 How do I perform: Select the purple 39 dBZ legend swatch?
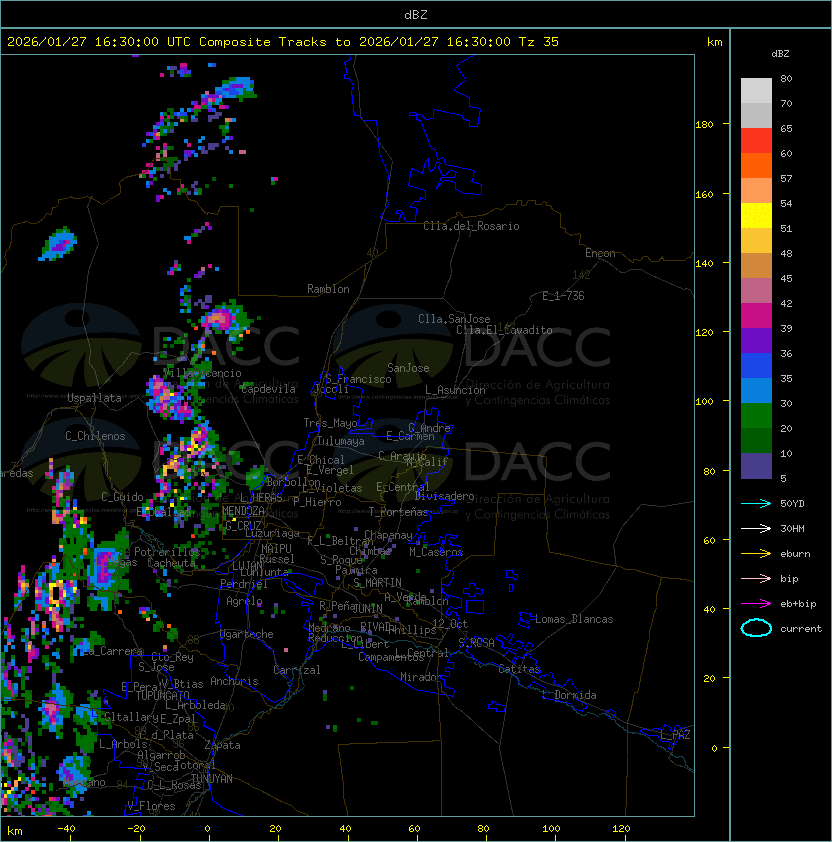pos(756,340)
